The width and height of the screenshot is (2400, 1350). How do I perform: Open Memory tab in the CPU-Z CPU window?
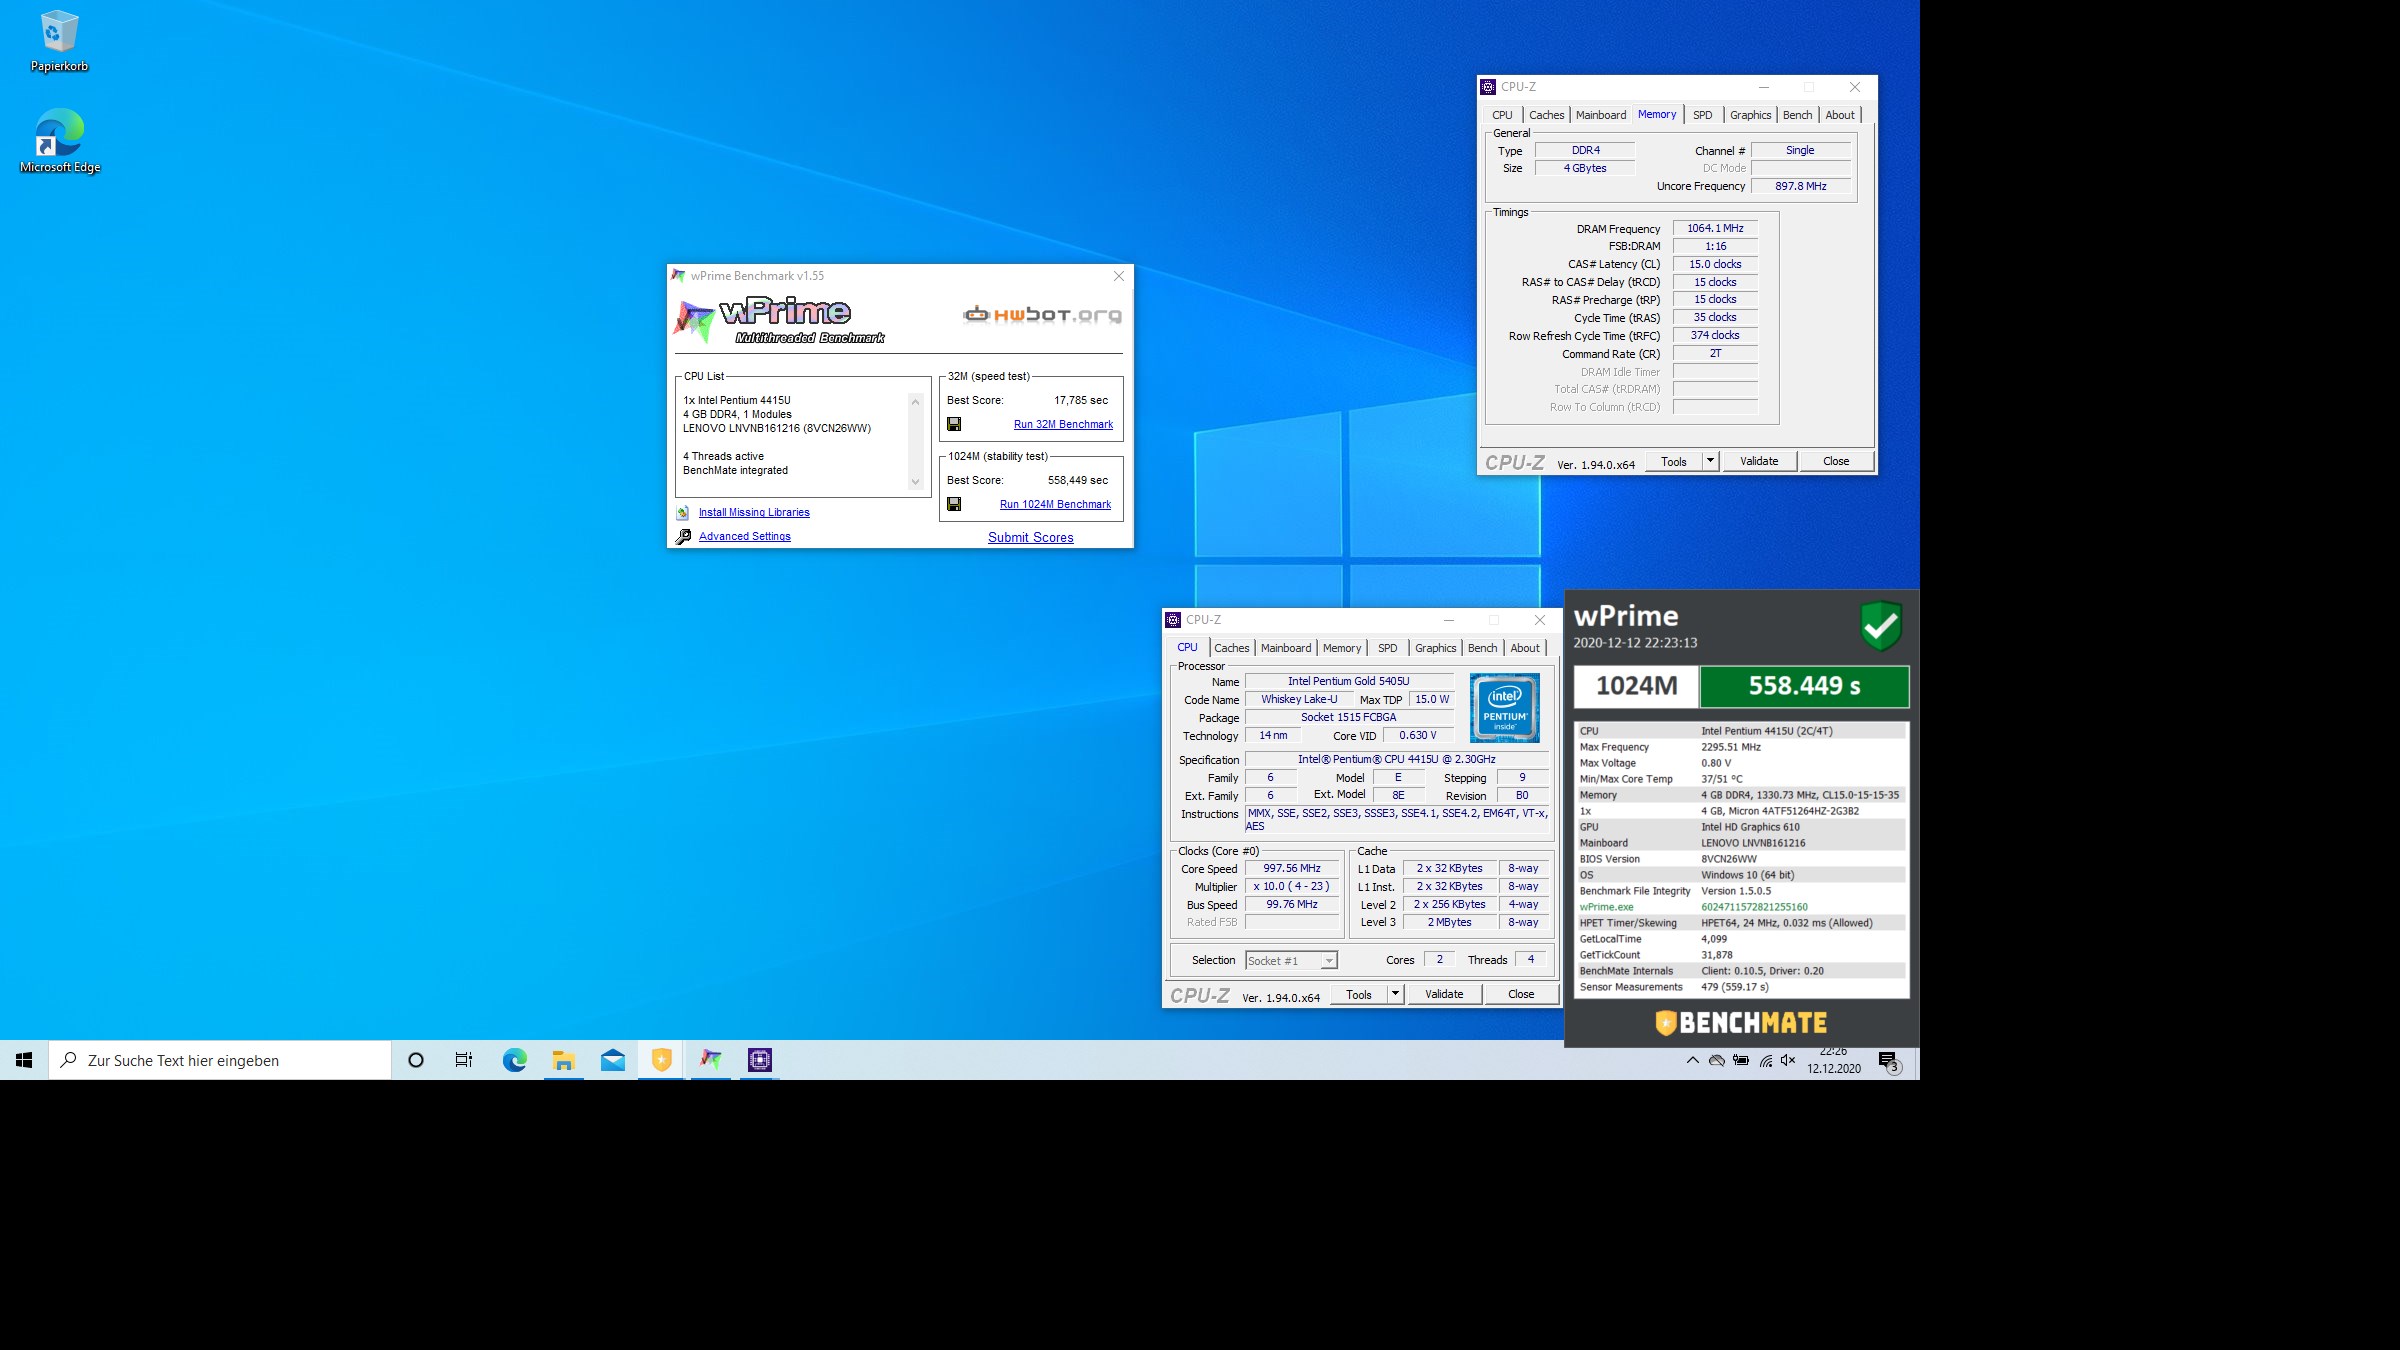[x=1342, y=648]
